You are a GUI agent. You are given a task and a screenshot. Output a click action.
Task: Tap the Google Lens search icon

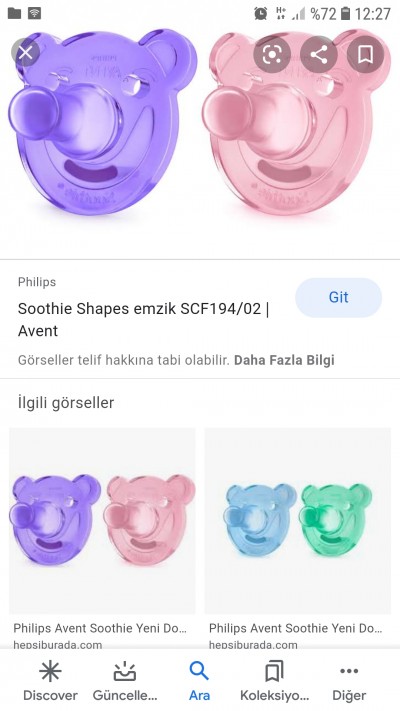coord(272,54)
